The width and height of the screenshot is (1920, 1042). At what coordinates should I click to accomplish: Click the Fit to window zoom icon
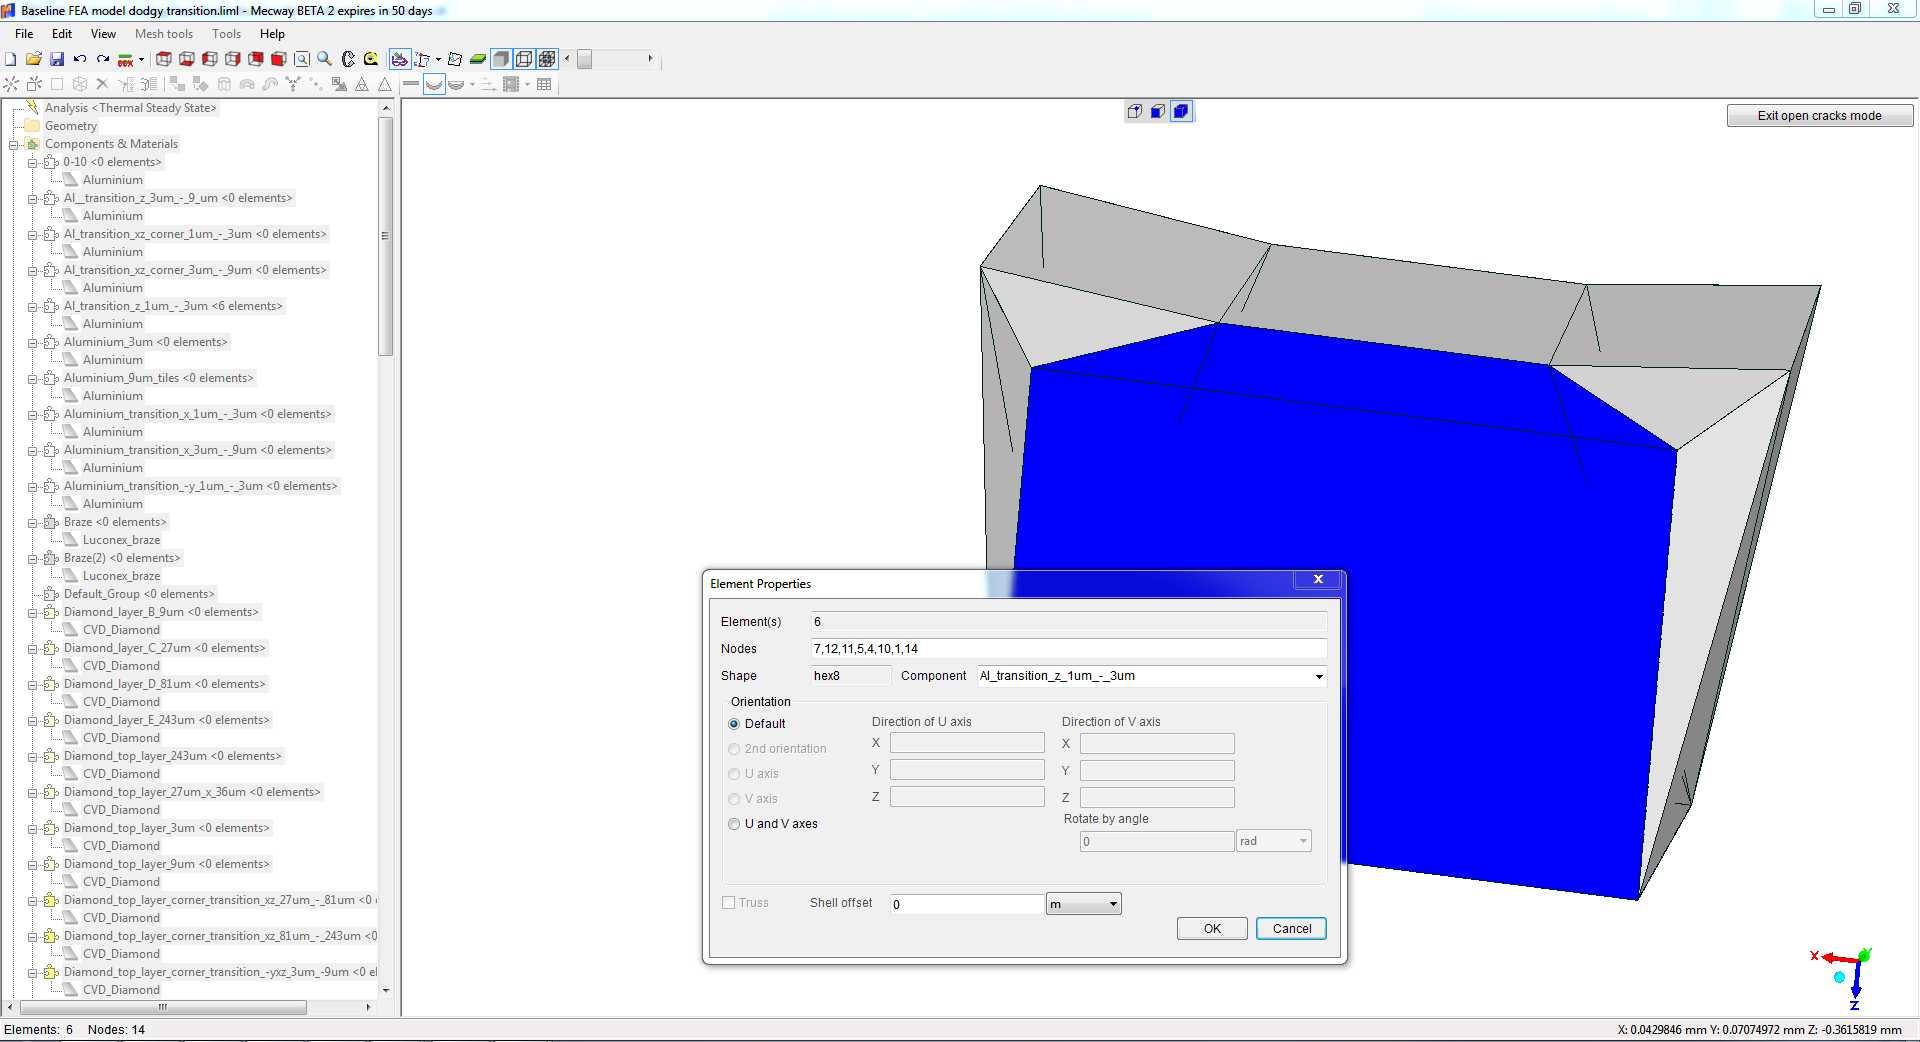point(302,59)
